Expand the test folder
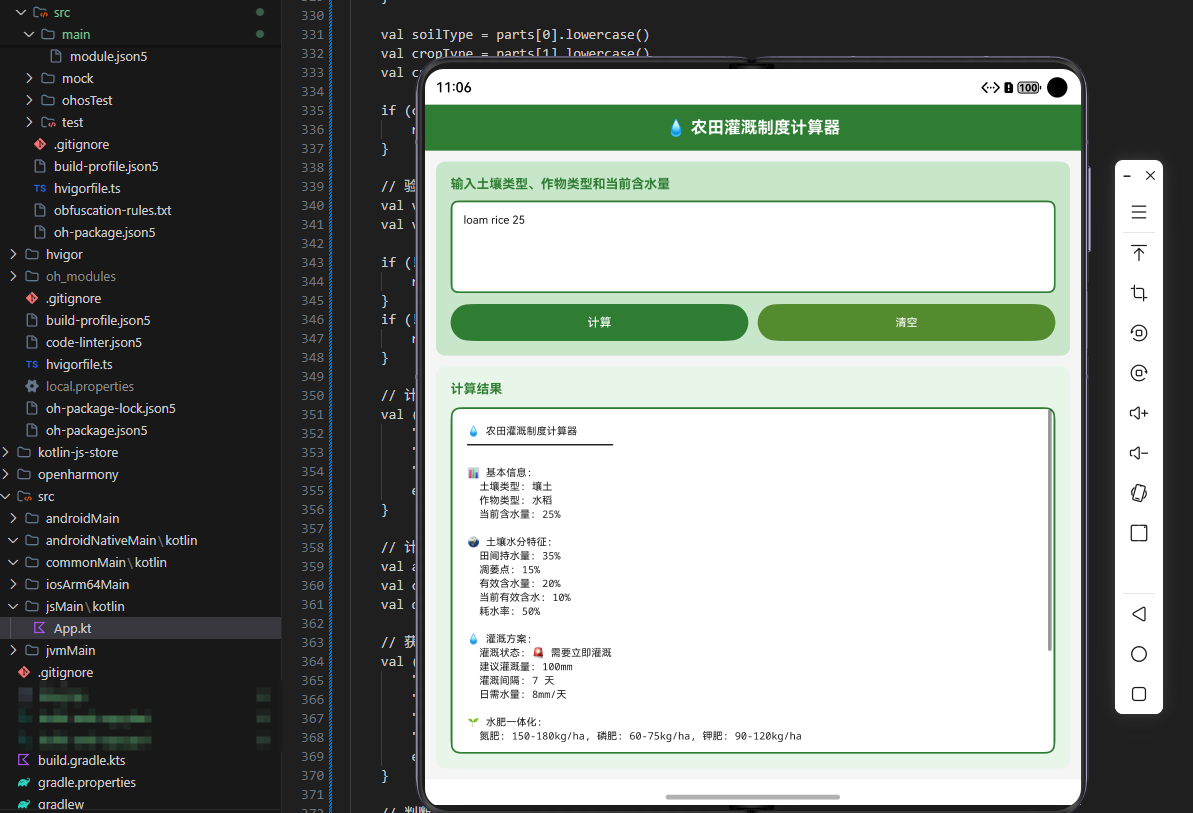Viewport: 1193px width, 813px height. pyautogui.click(x=29, y=122)
